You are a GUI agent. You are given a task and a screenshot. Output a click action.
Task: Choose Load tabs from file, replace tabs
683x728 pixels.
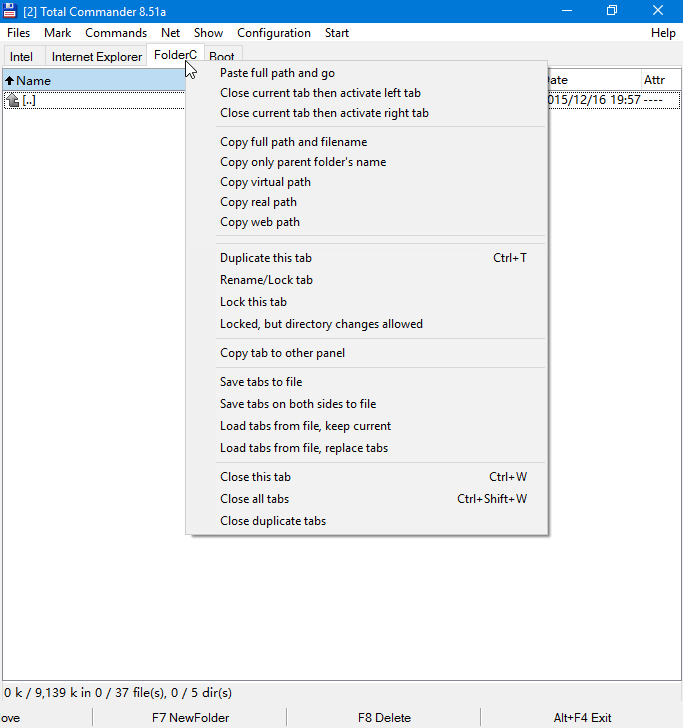(367, 448)
